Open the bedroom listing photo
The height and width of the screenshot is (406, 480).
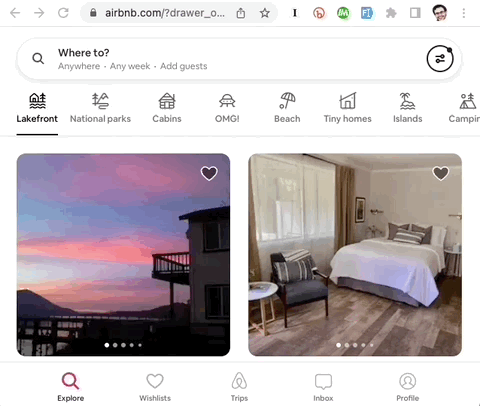[355, 255]
